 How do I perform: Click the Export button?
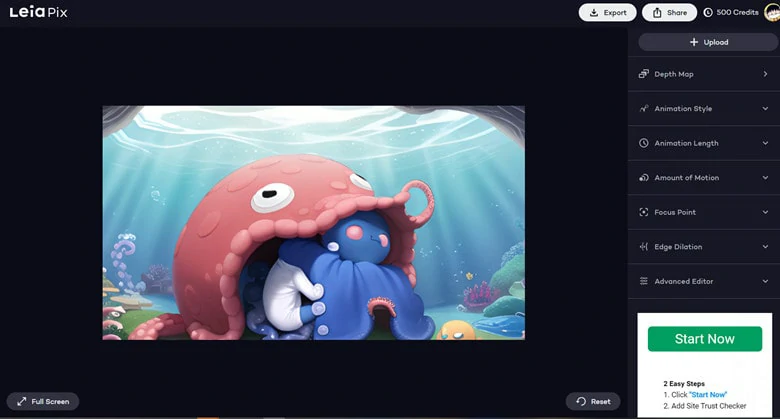pos(607,12)
